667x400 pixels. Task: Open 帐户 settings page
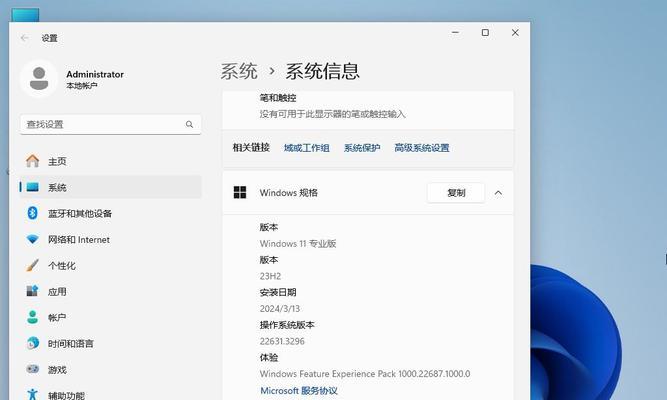[x=111, y=317]
